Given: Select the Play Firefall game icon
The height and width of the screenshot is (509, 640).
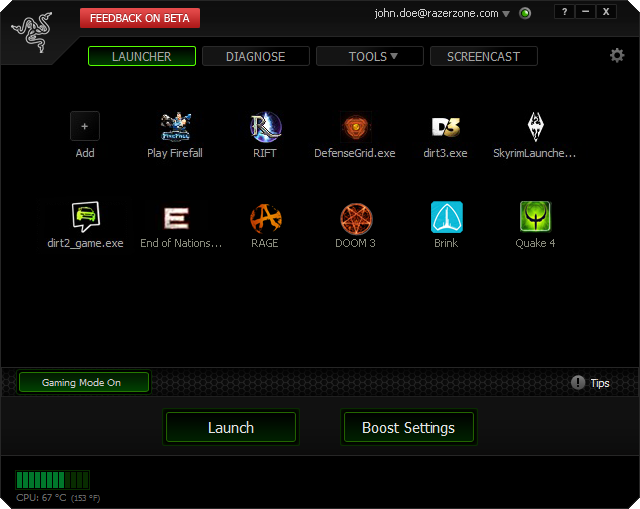Looking at the screenshot, I should [x=175, y=127].
